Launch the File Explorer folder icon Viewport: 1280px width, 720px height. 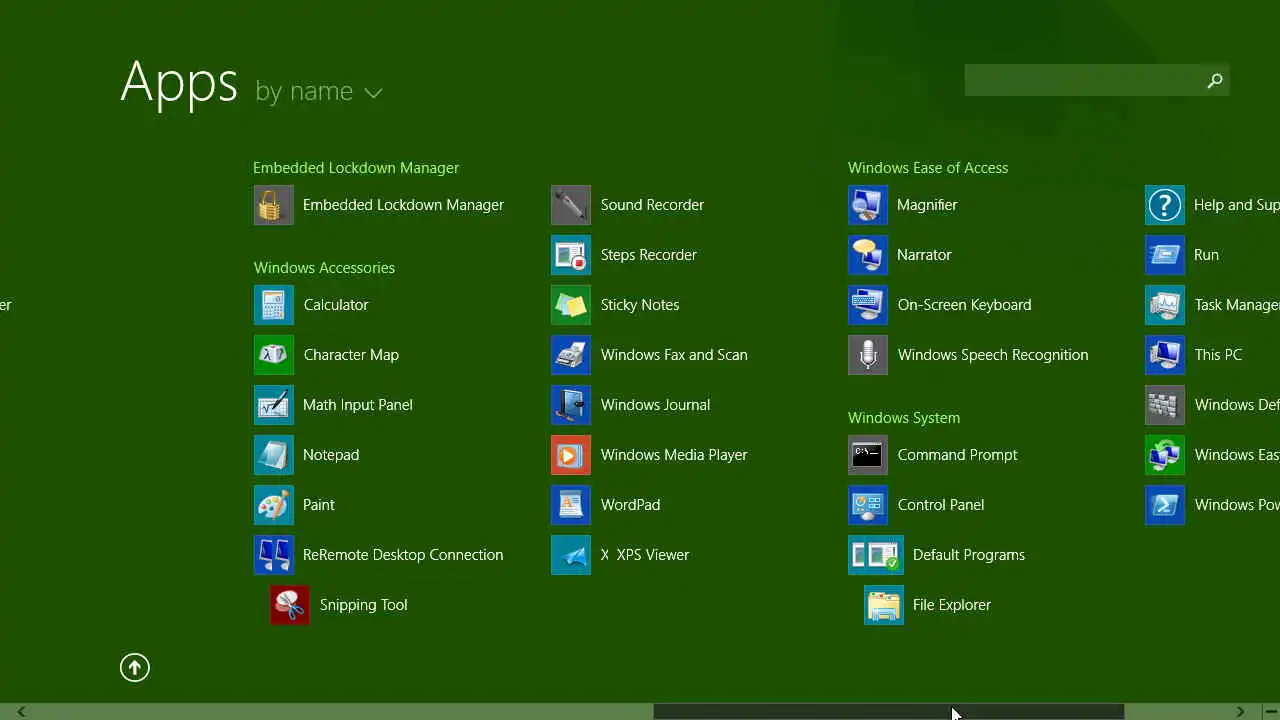point(884,605)
